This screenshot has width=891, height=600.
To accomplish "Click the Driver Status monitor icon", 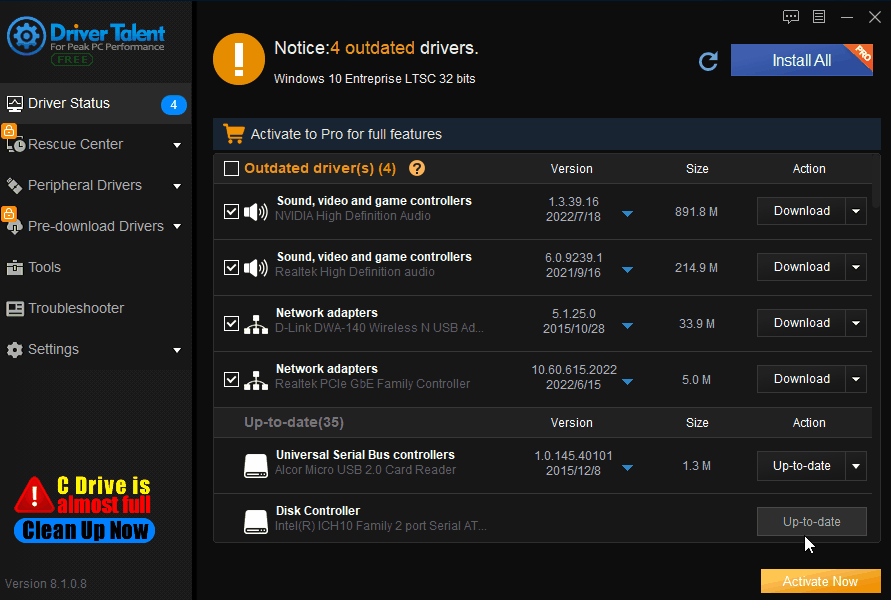I will pos(14,103).
